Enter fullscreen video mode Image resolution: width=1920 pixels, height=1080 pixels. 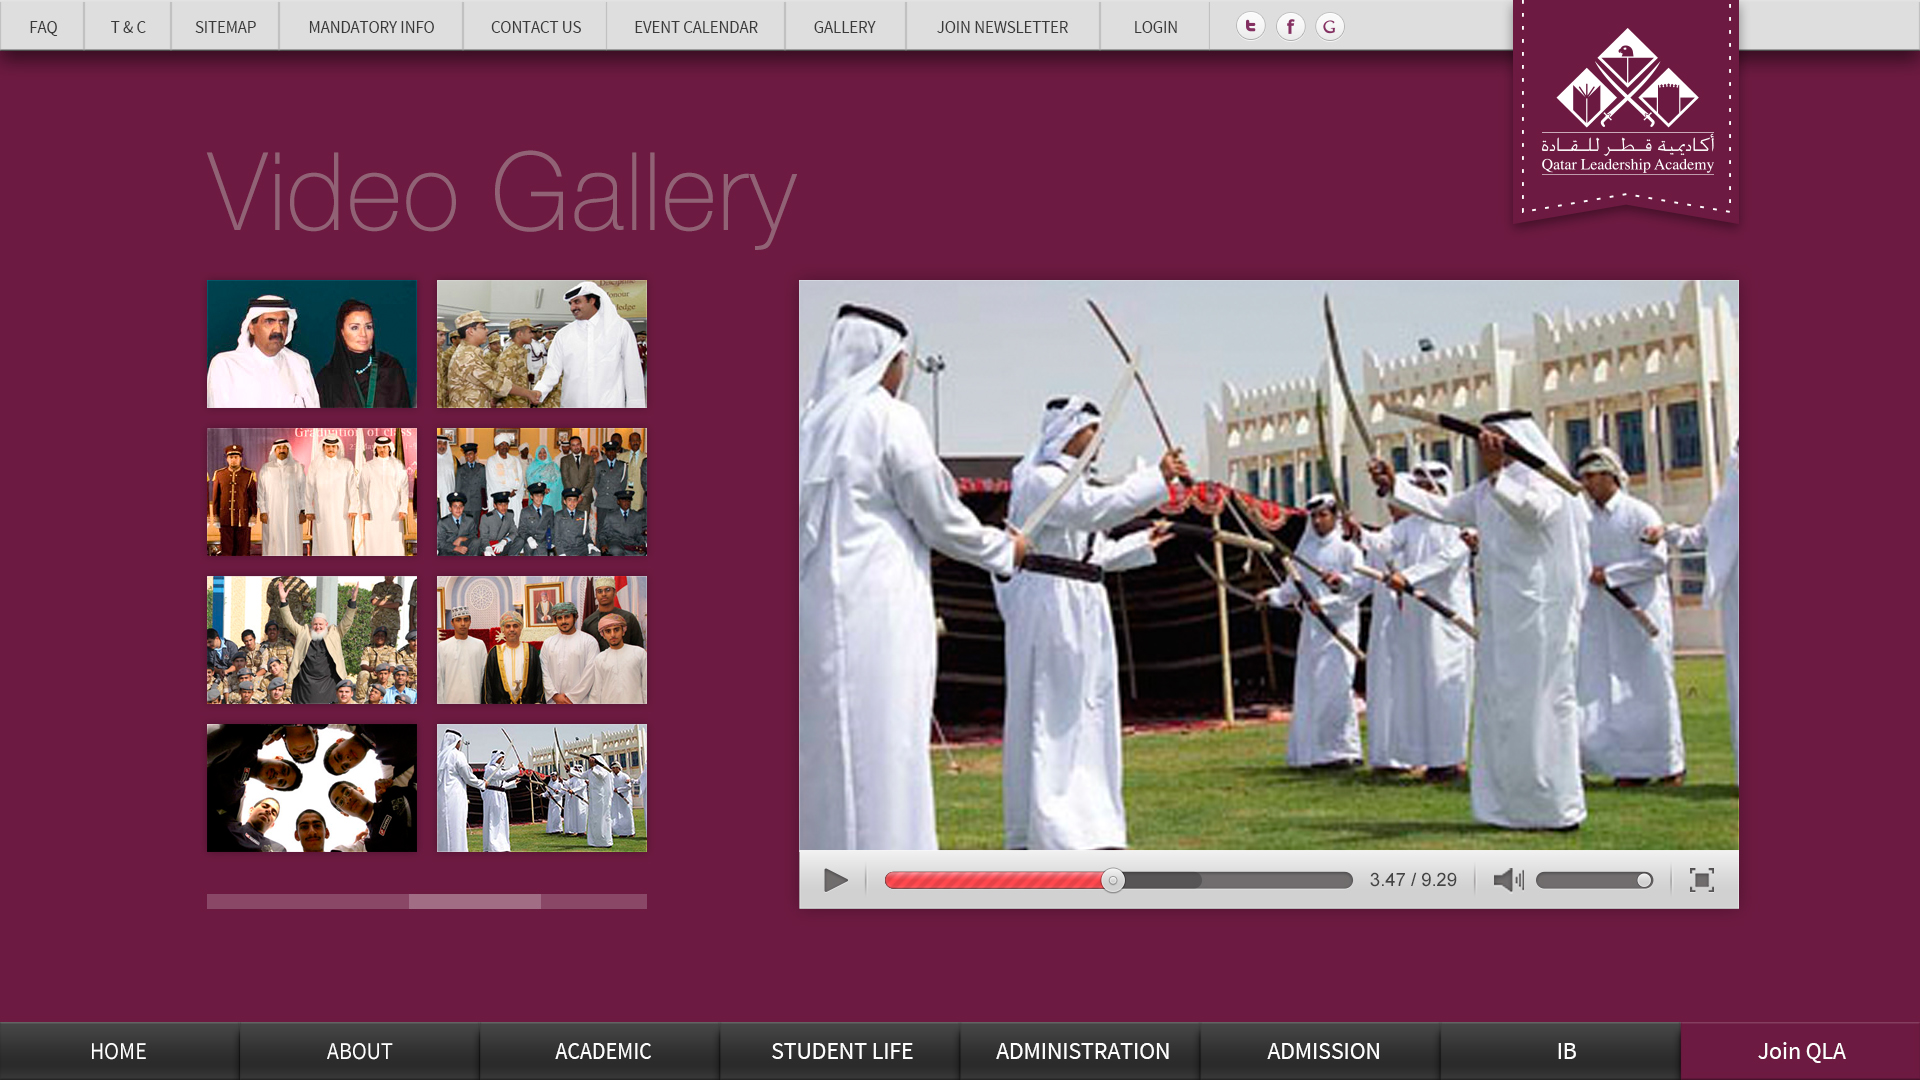1701,880
